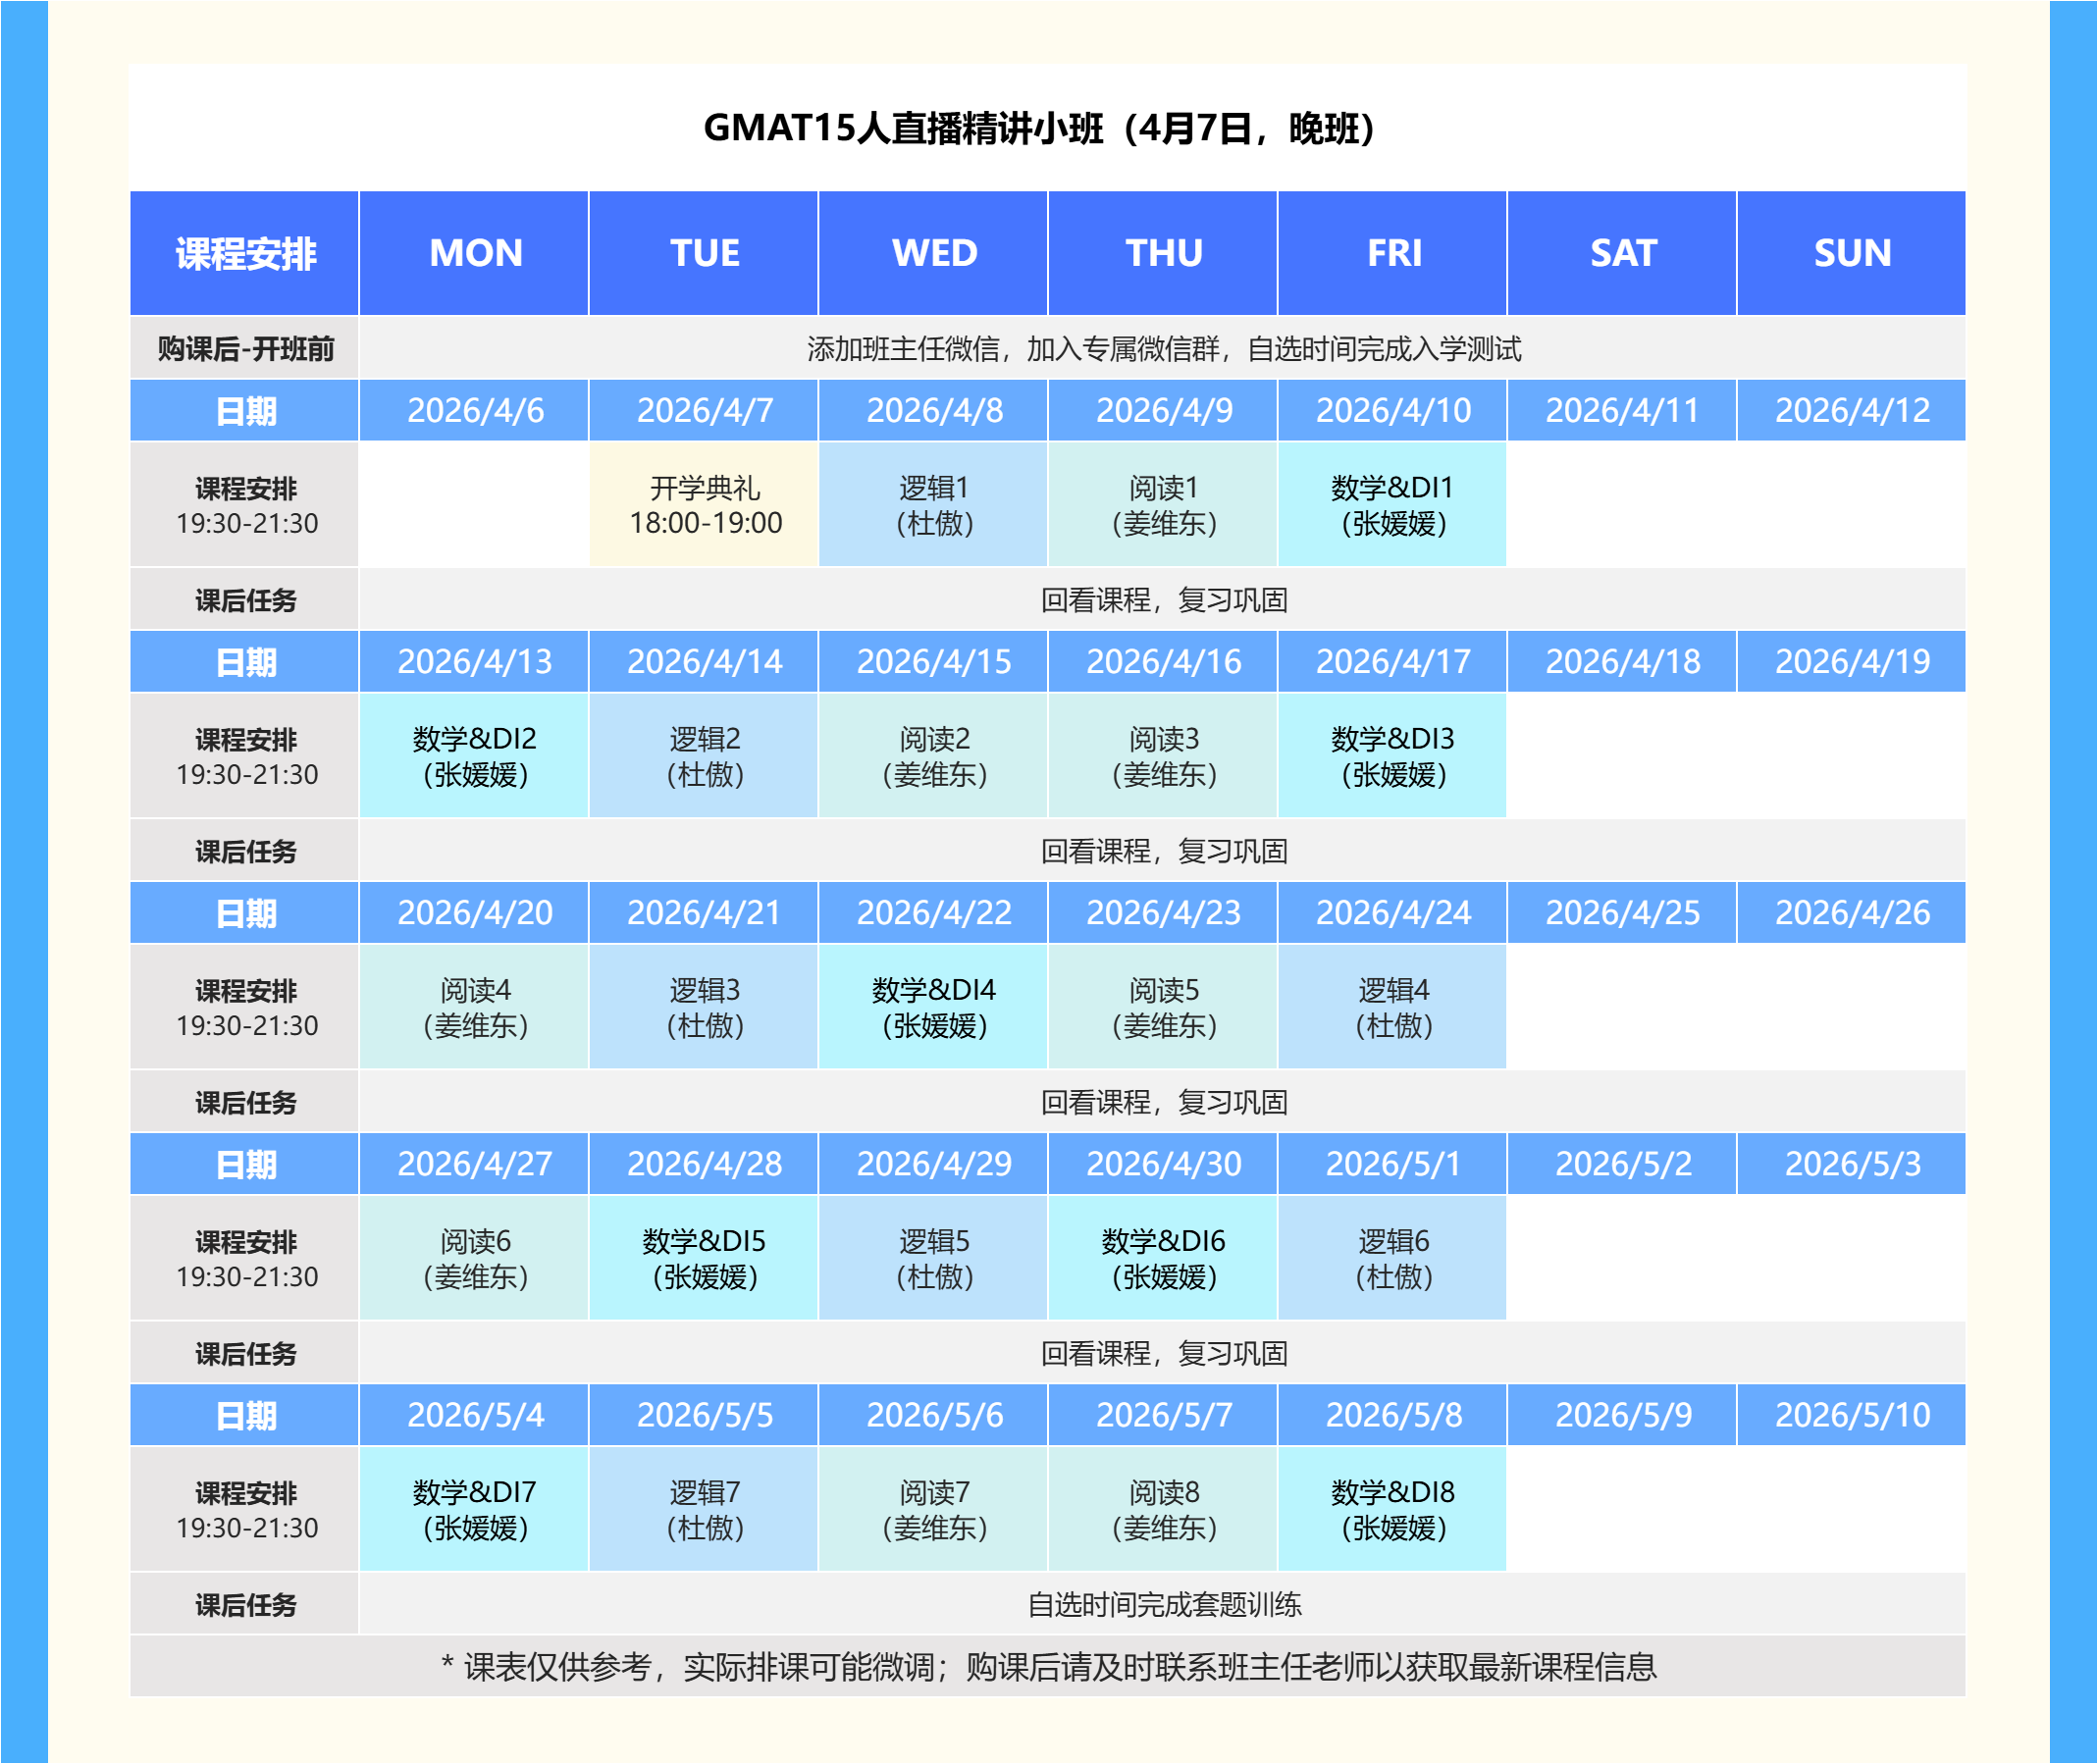Click the 自选时间完成套题训练 row
Viewport: 2098px width, 1764px height.
click(x=1163, y=1604)
